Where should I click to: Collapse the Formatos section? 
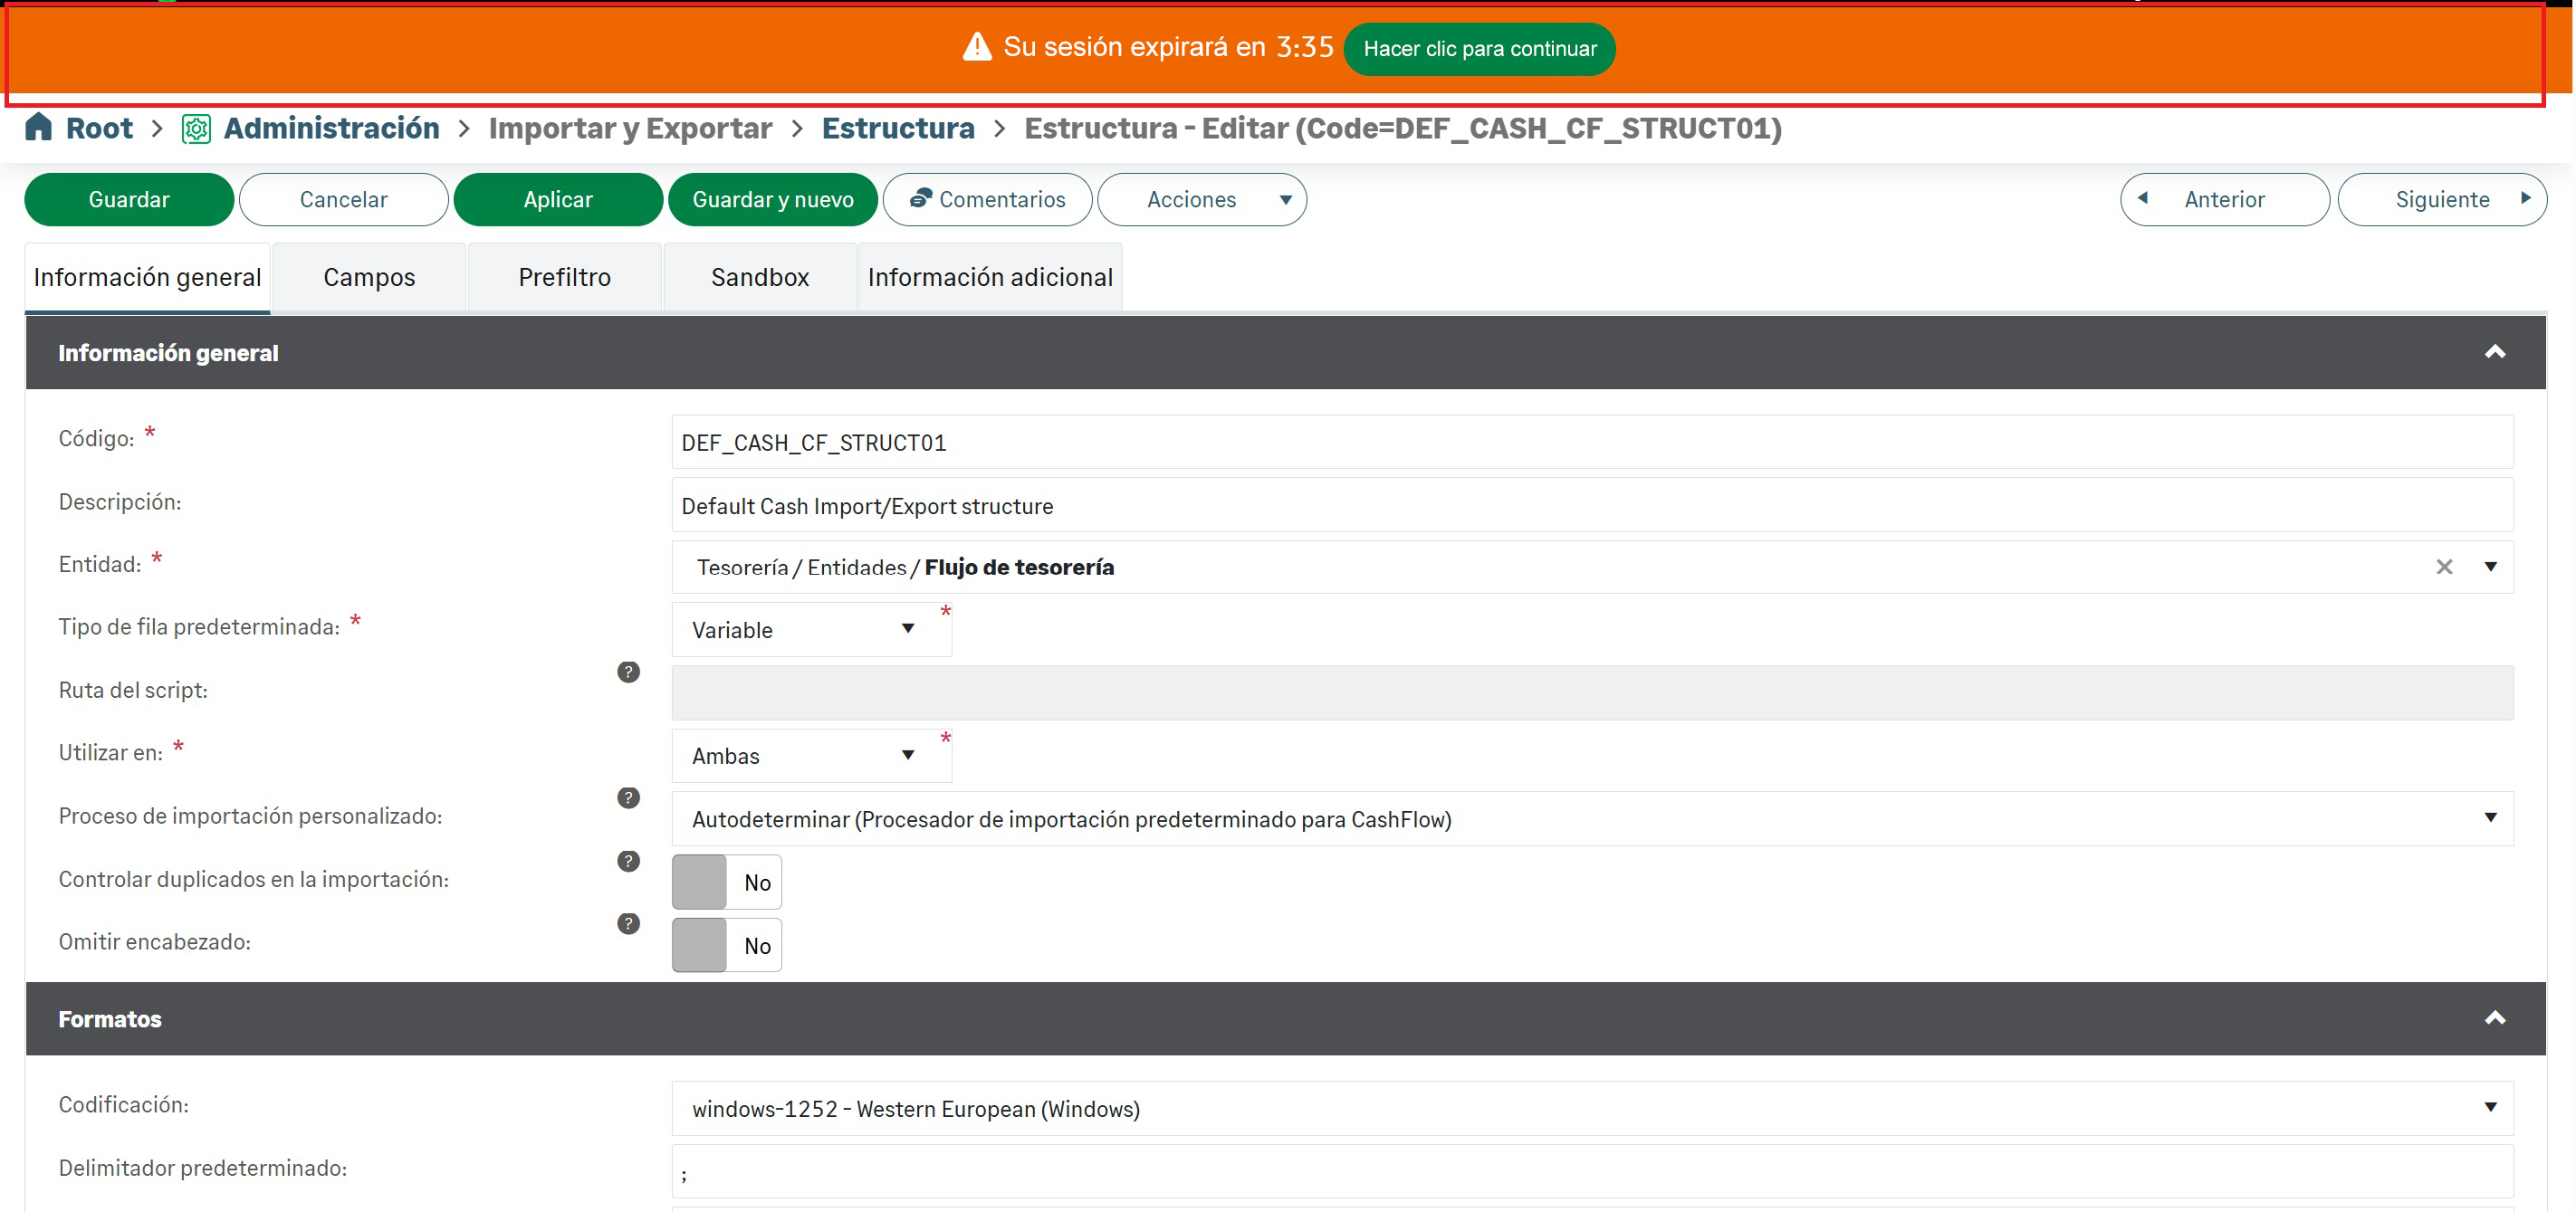click(x=2495, y=1018)
